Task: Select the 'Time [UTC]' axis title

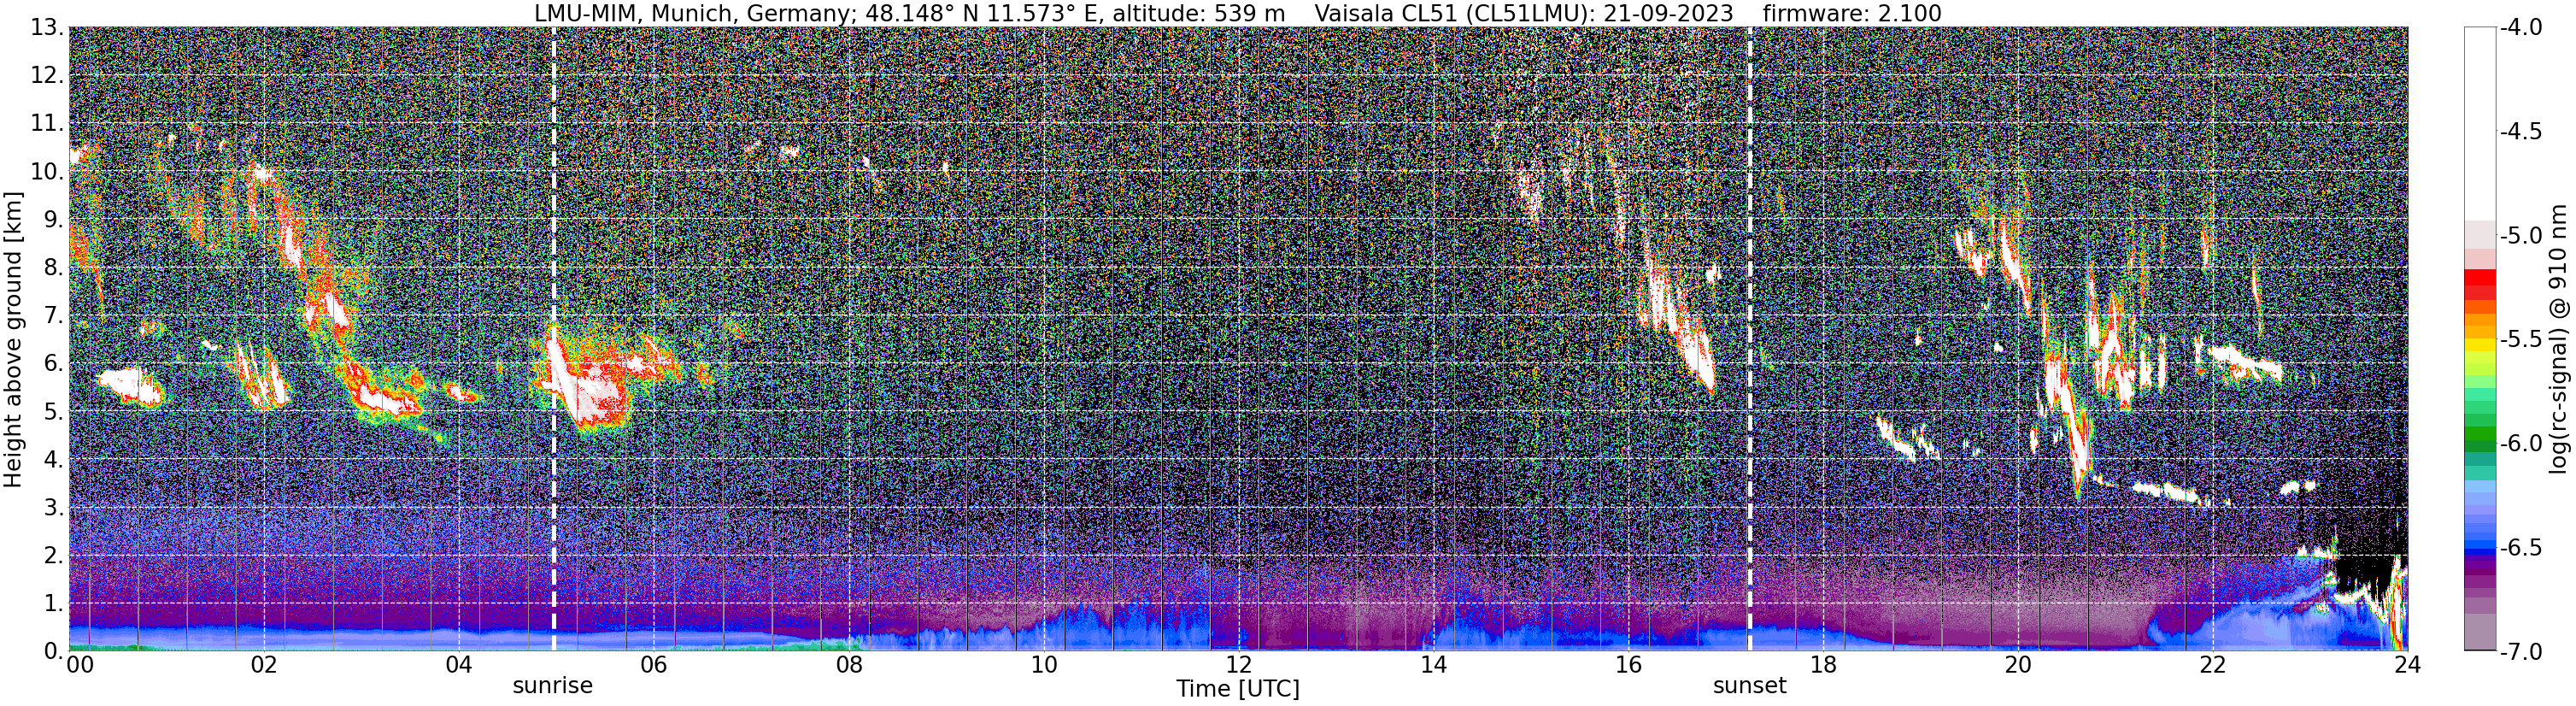Action: pyautogui.click(x=1238, y=689)
